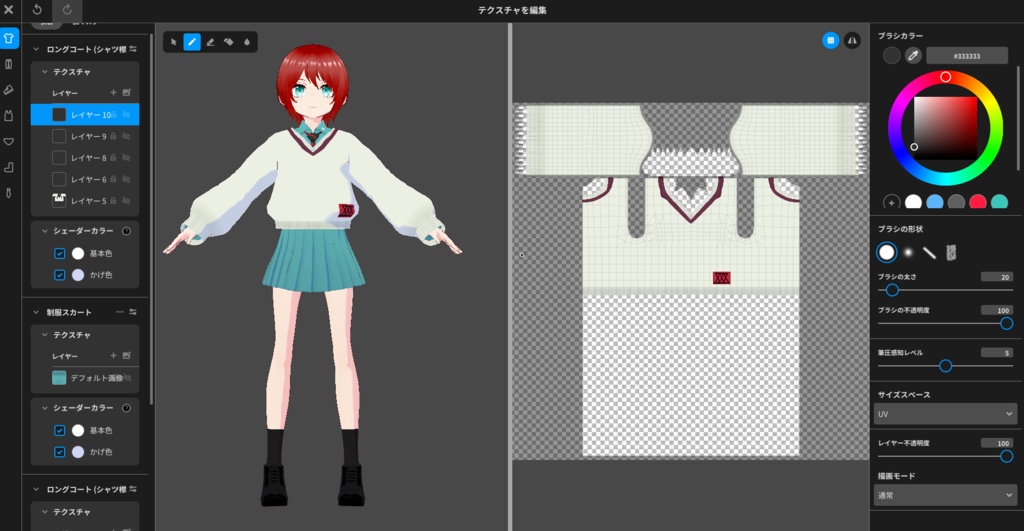Open the skirt's three-dot more menu
The image size is (1024, 531).
point(120,312)
